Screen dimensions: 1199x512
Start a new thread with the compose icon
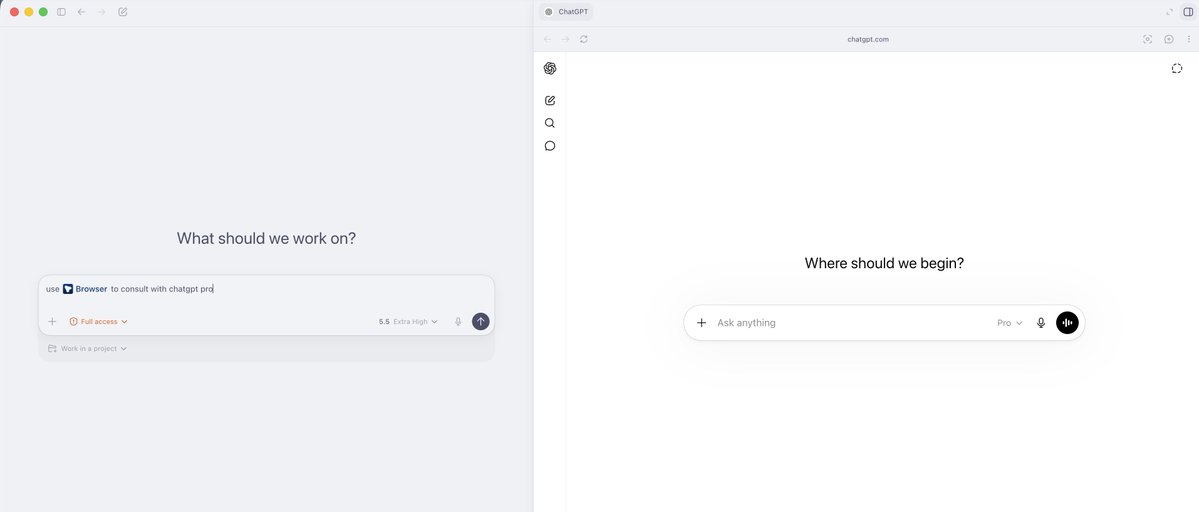pos(123,12)
